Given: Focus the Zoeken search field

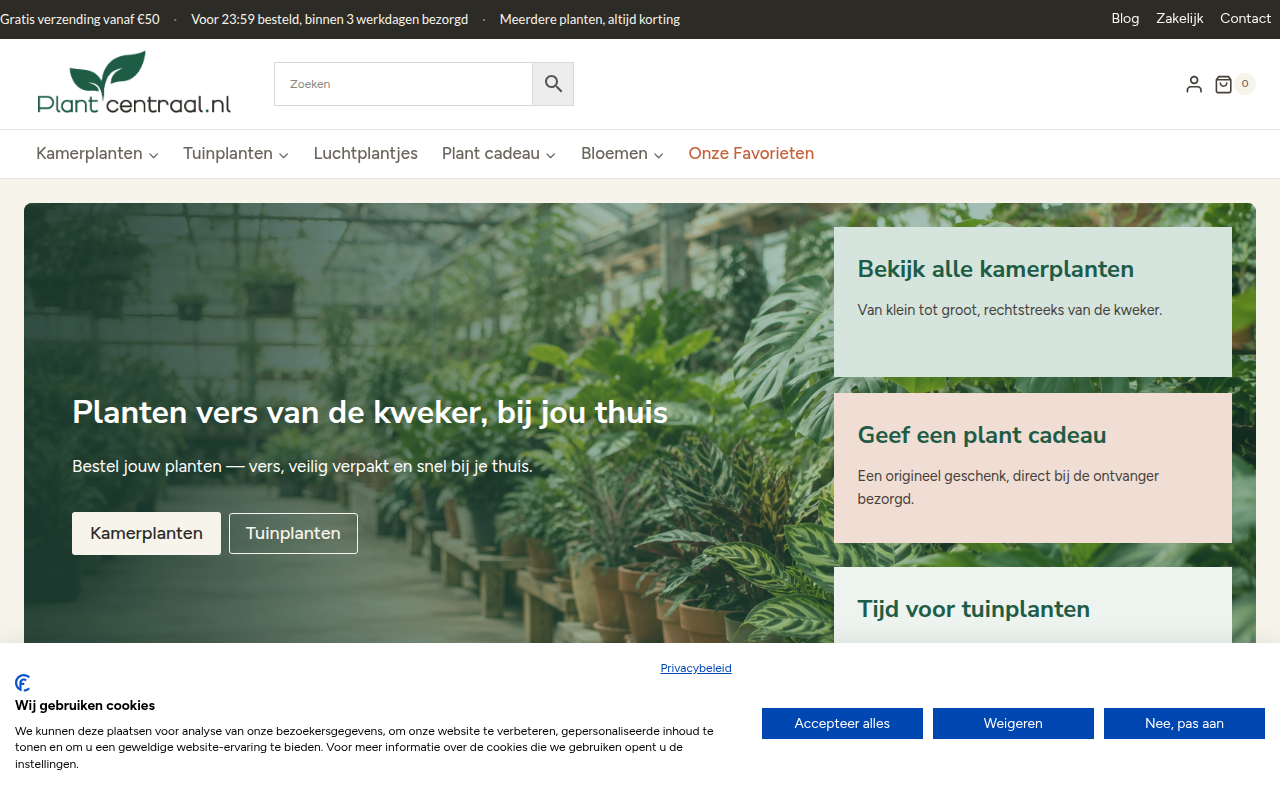Looking at the screenshot, I should pos(403,84).
